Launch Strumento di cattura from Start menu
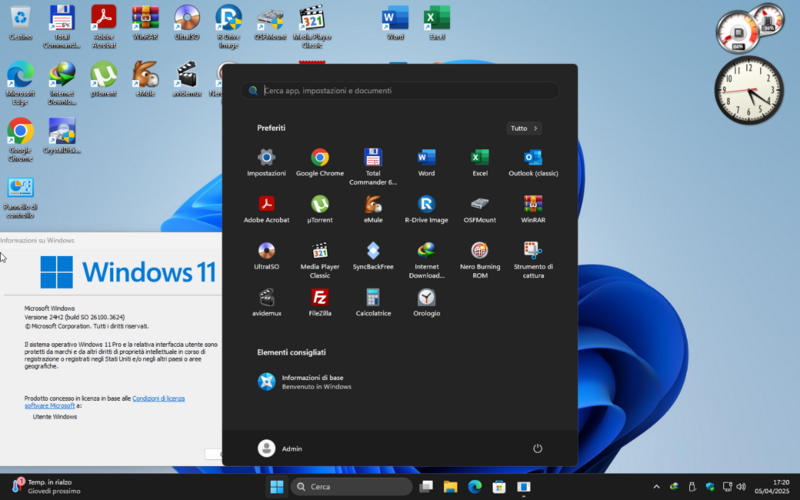Viewport: 800px width, 500px height. coord(533,260)
